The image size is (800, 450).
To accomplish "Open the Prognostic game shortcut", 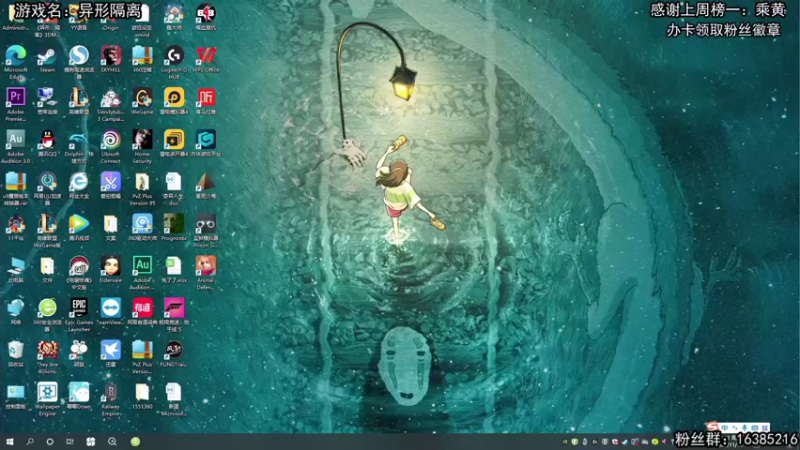I will click(x=174, y=223).
